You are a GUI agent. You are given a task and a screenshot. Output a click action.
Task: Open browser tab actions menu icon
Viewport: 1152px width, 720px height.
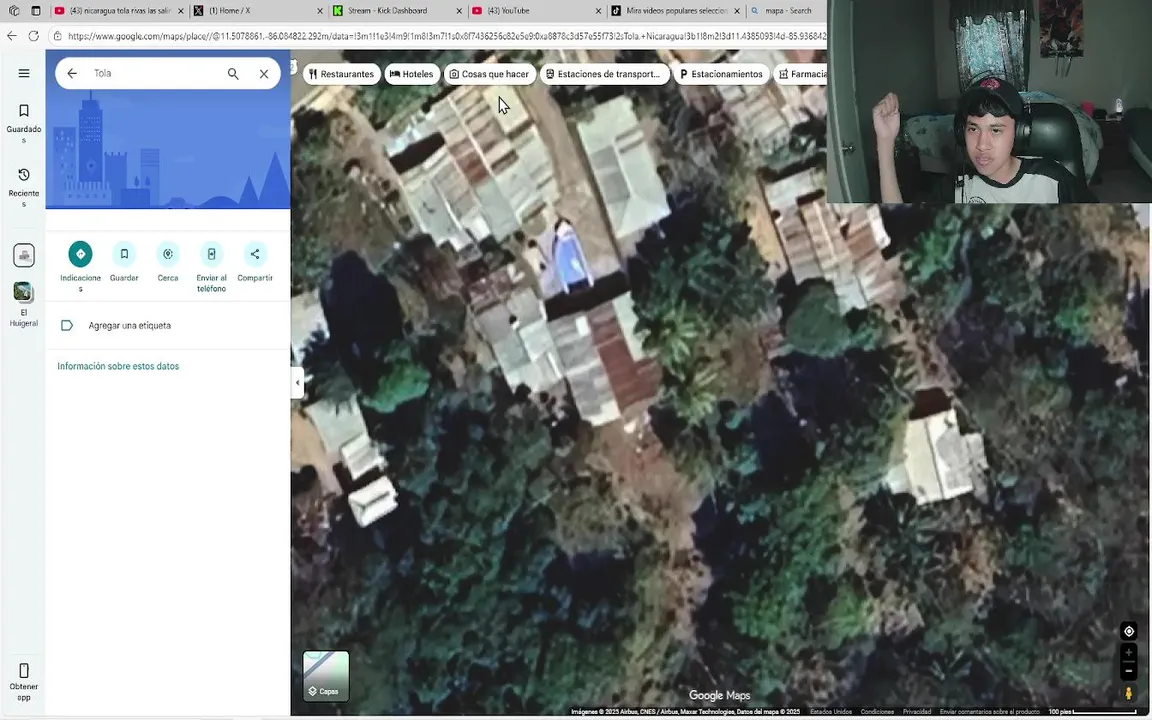[x=35, y=11]
